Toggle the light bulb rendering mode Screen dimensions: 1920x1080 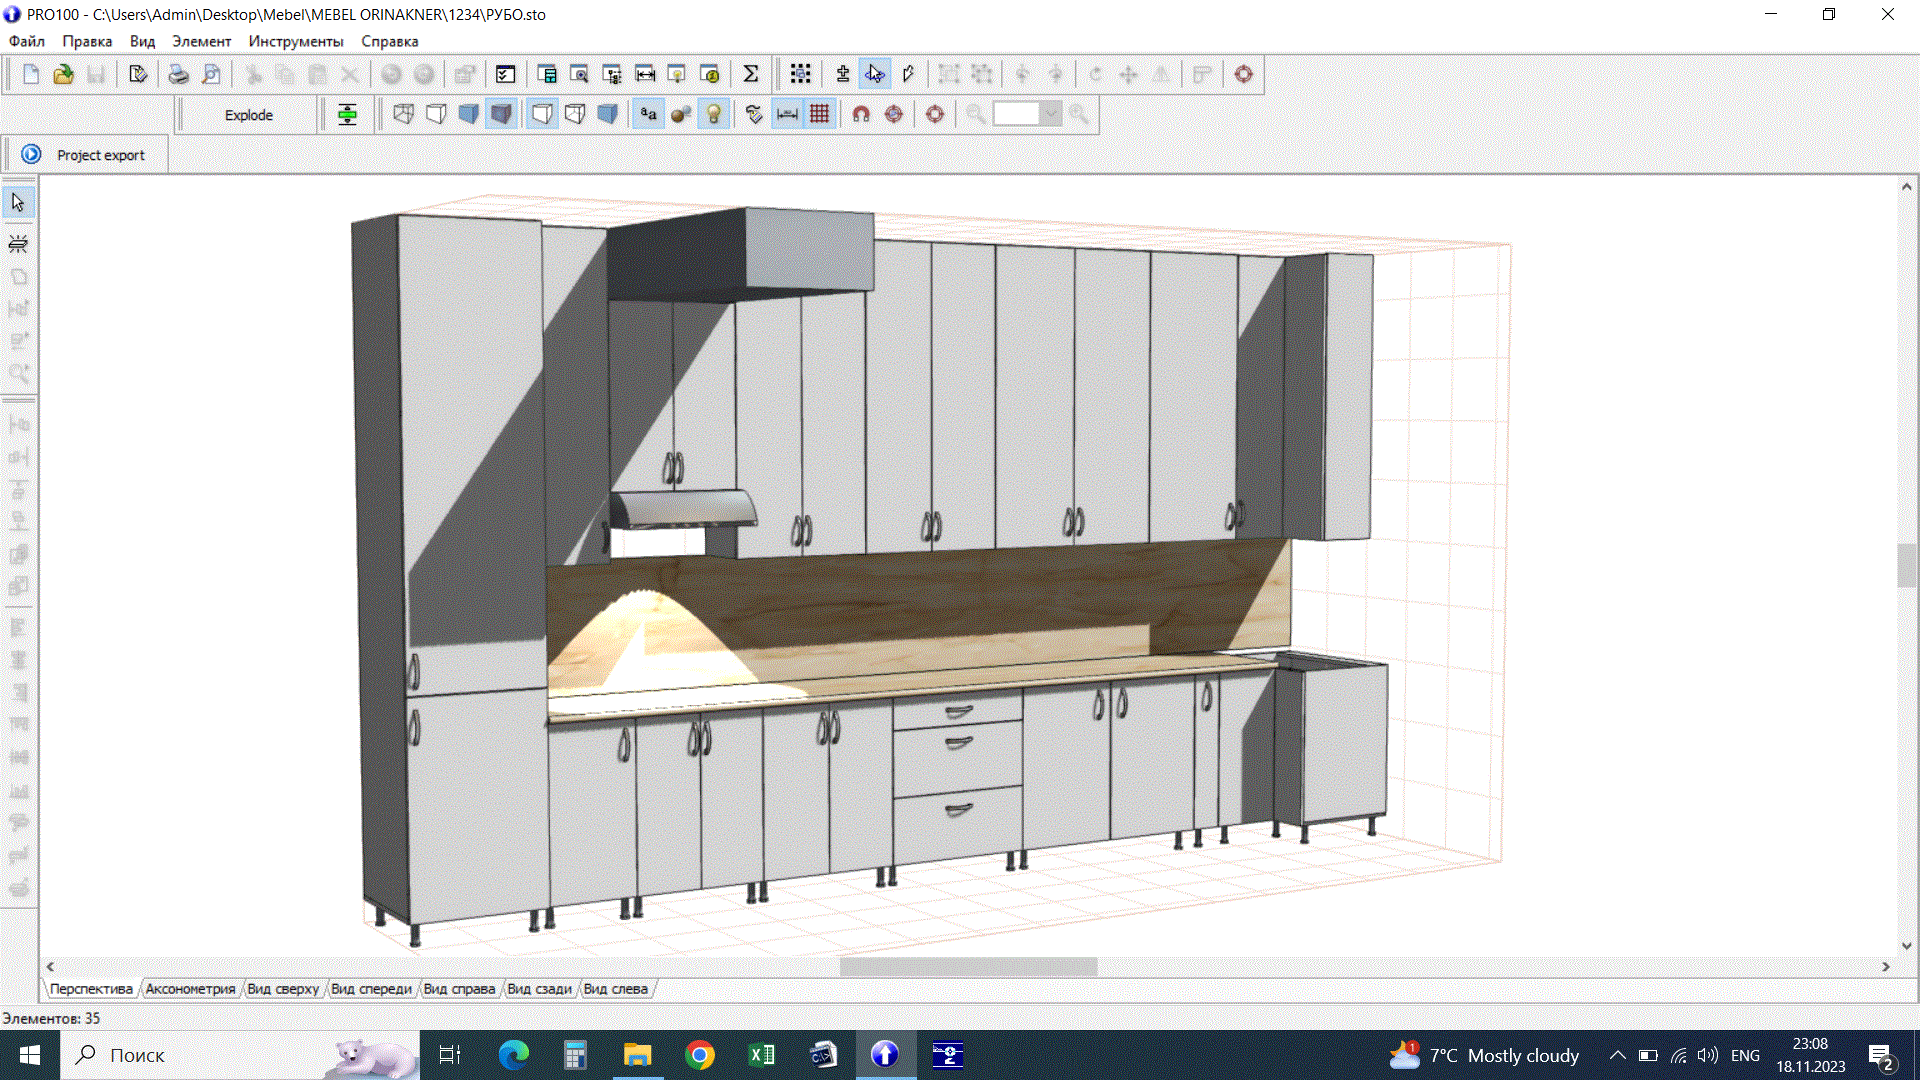(x=713, y=113)
